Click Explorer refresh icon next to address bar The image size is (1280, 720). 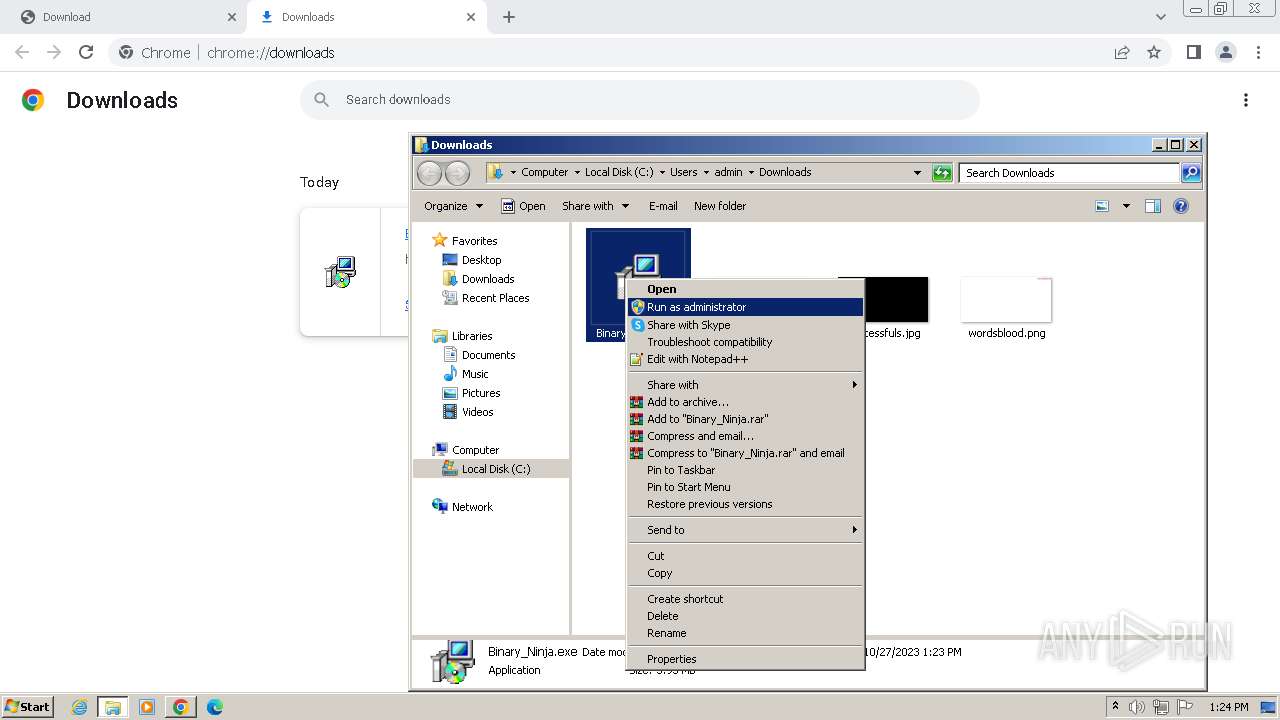pos(942,173)
